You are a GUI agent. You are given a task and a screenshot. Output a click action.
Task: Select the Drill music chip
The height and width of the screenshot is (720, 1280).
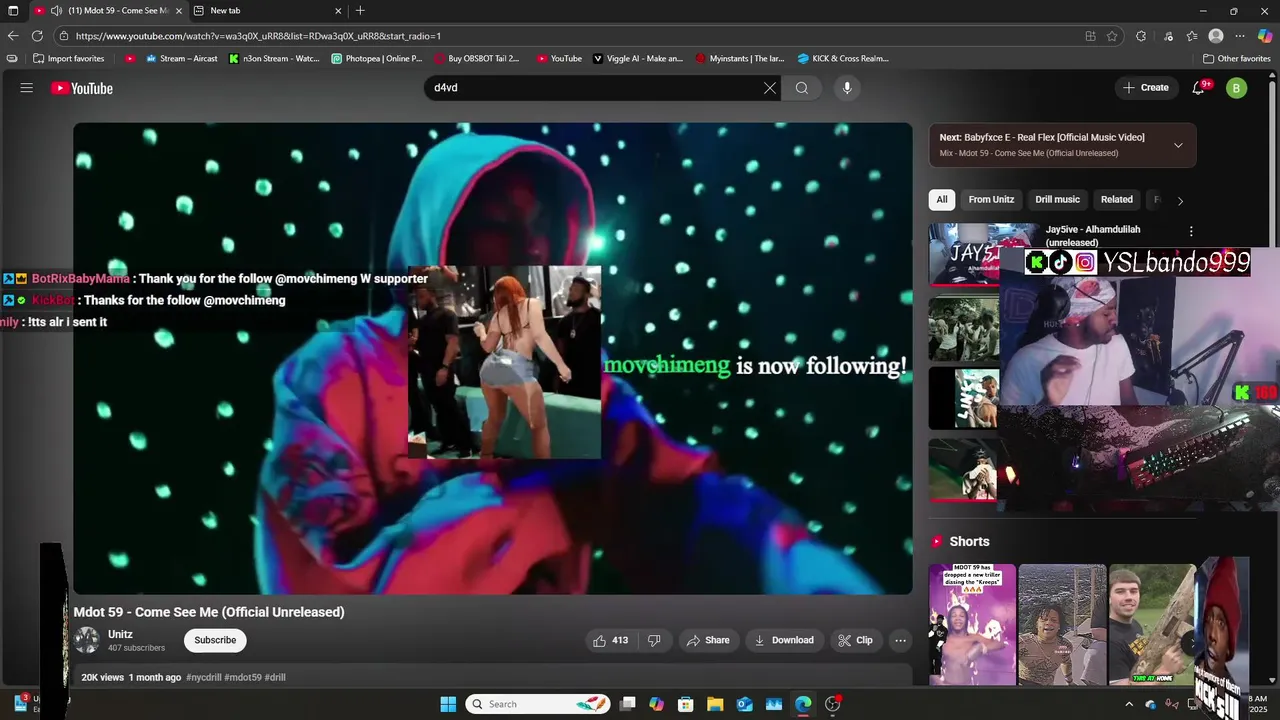tap(1057, 199)
